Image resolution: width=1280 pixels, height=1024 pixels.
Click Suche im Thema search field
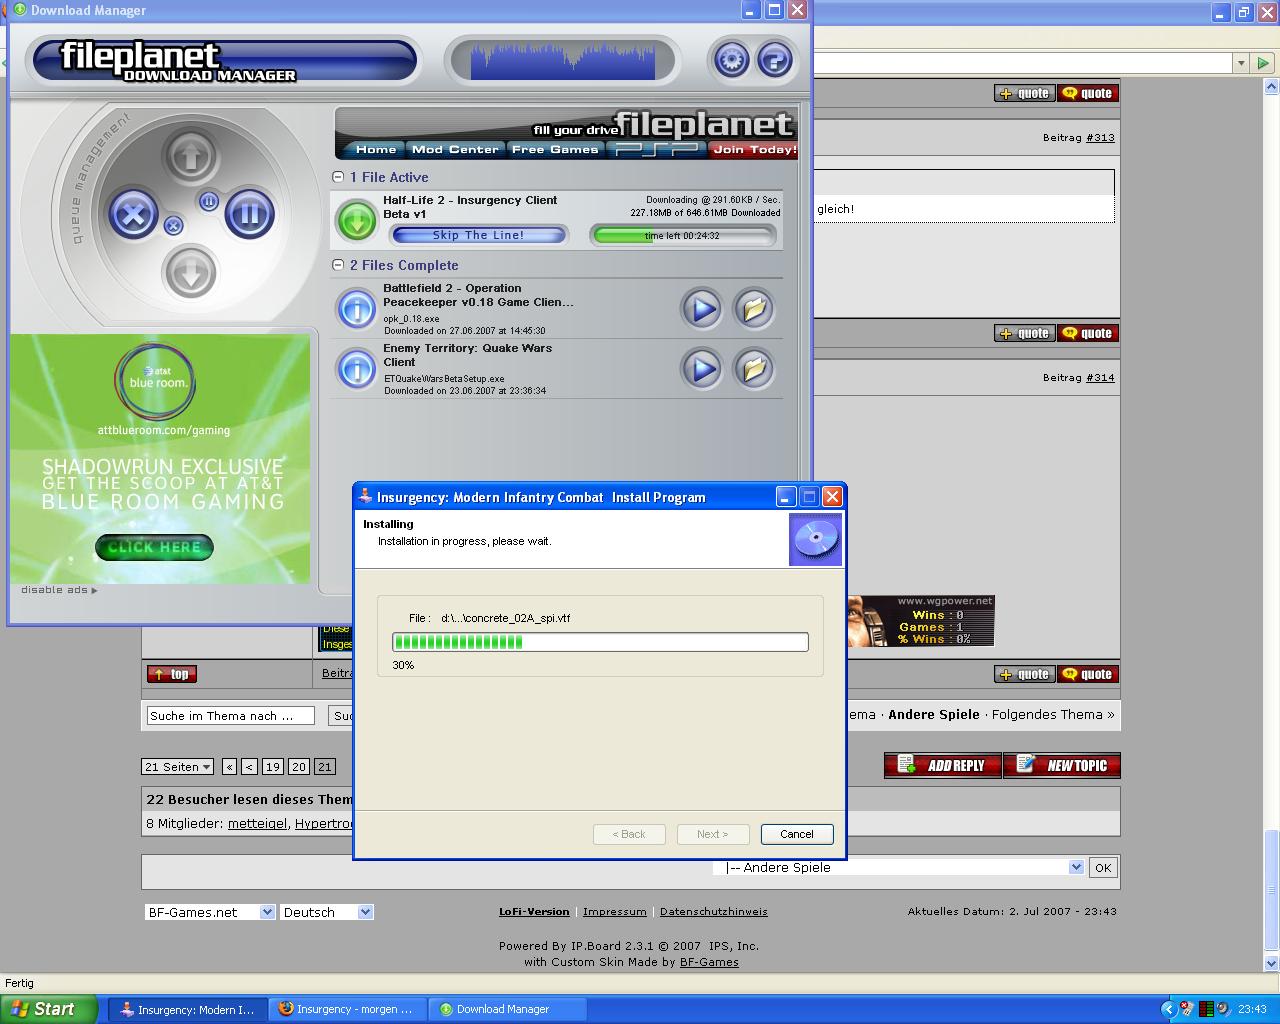[x=231, y=716]
